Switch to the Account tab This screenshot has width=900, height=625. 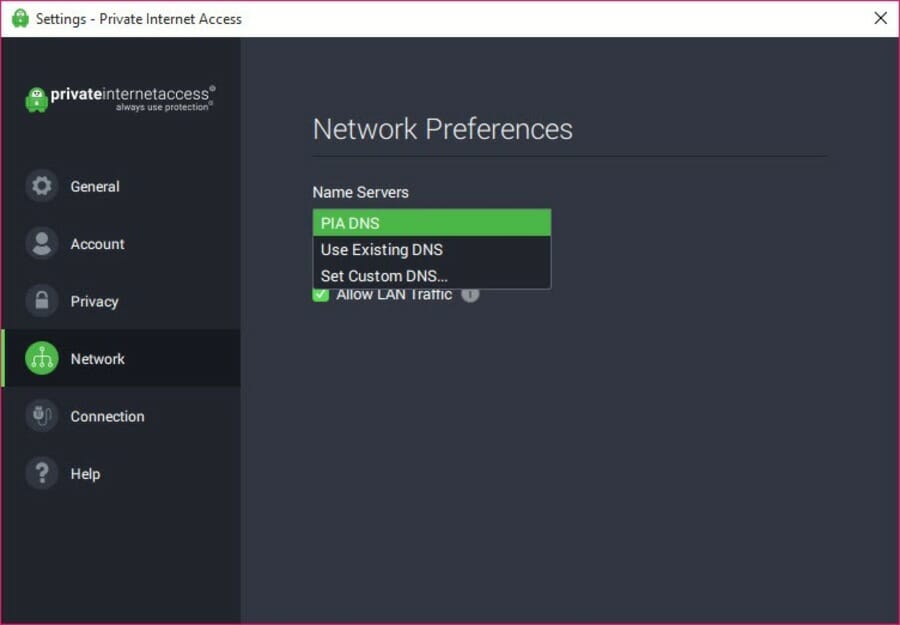(121, 243)
